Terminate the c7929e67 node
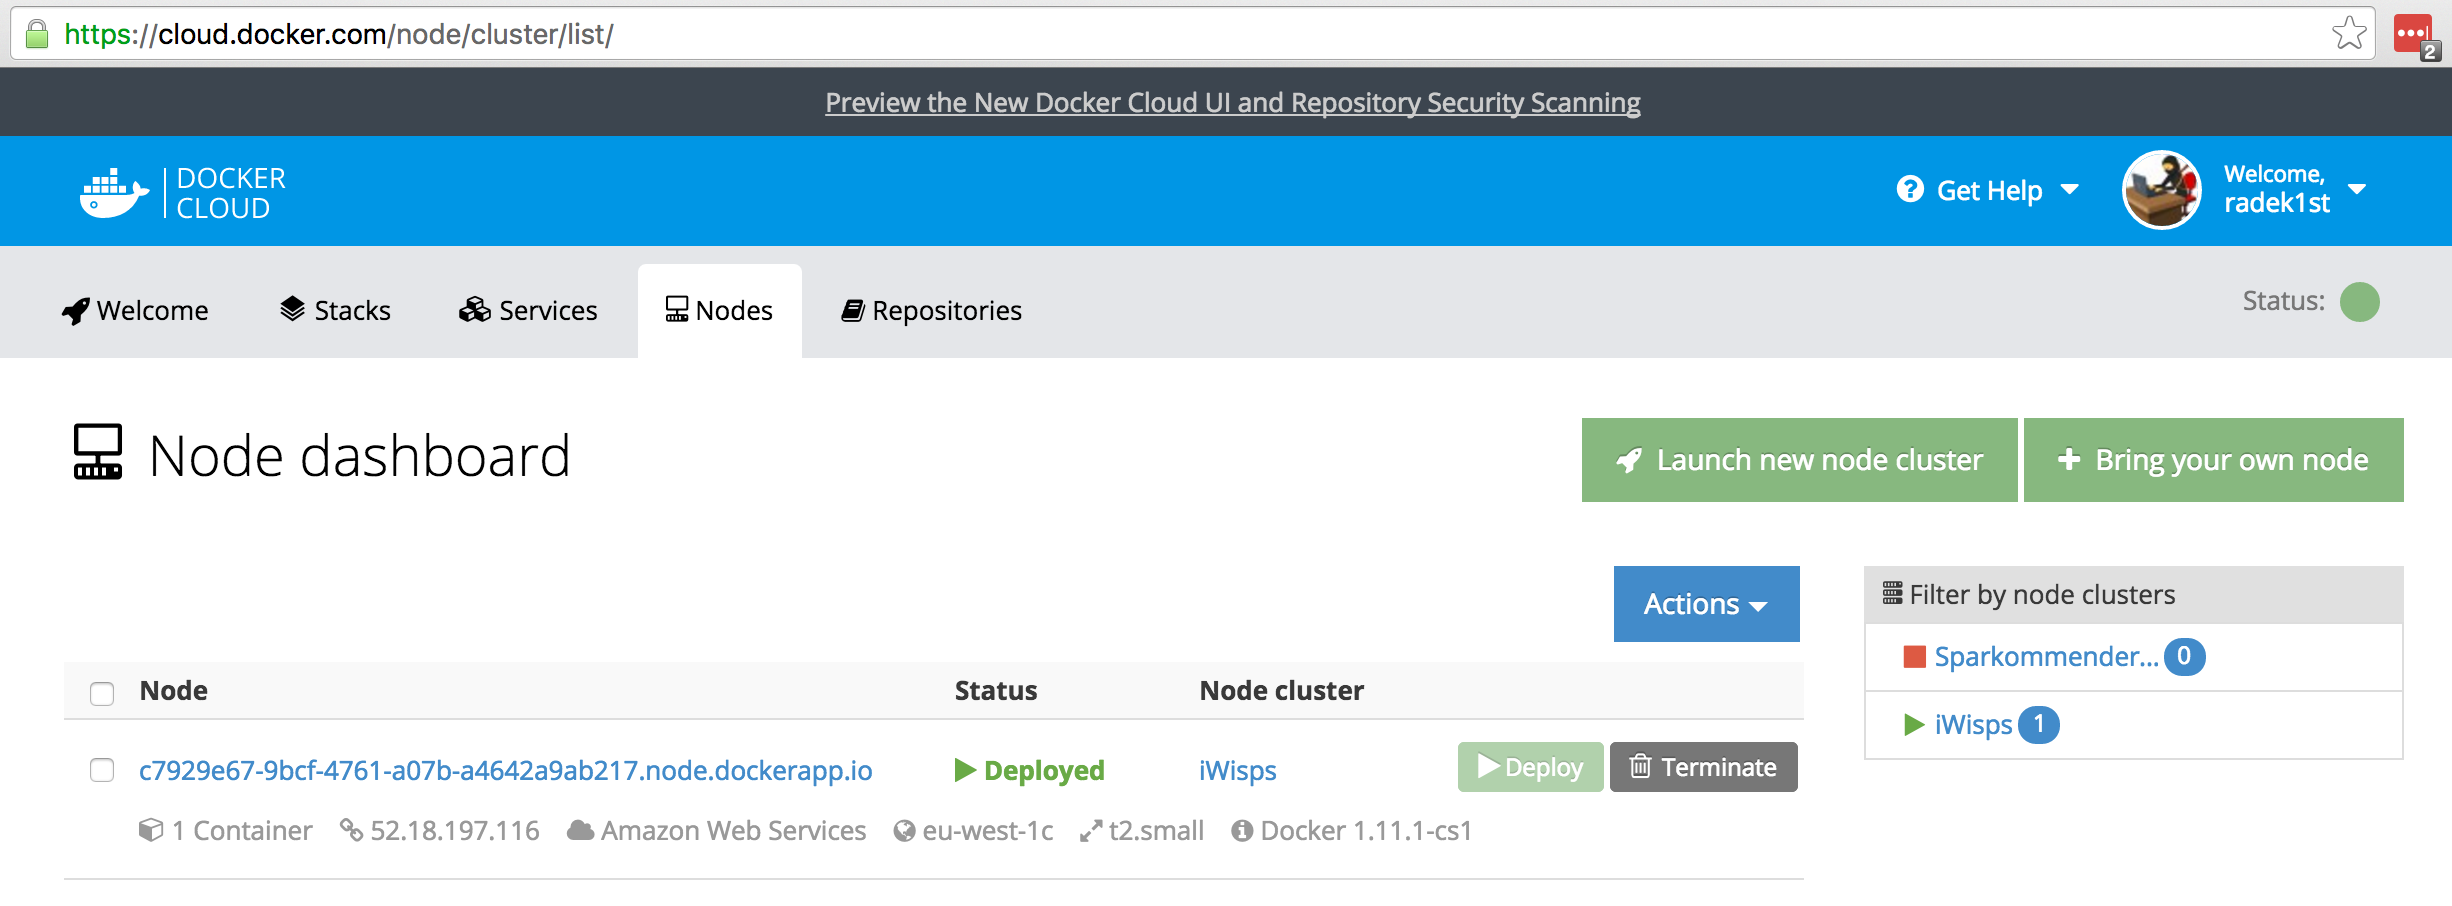Viewport: 2452px width, 906px height. click(1704, 767)
